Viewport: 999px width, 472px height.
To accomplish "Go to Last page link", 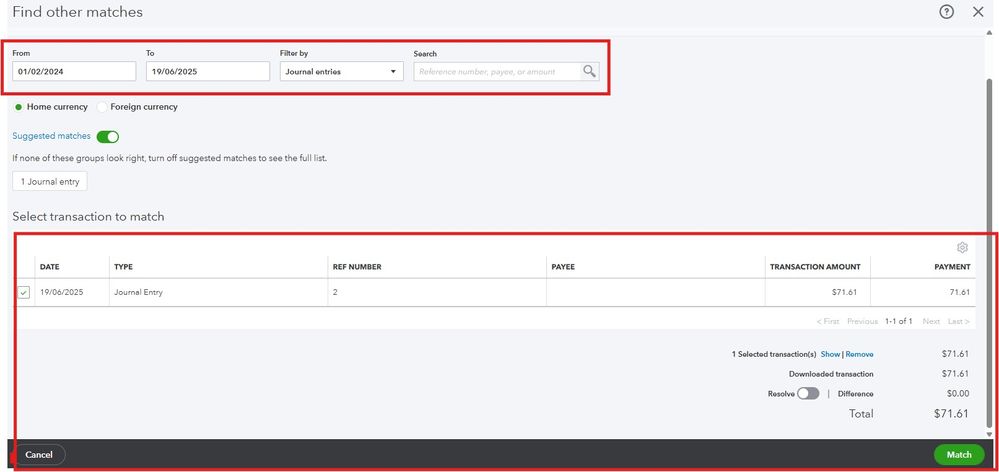I will pyautogui.click(x=958, y=322).
